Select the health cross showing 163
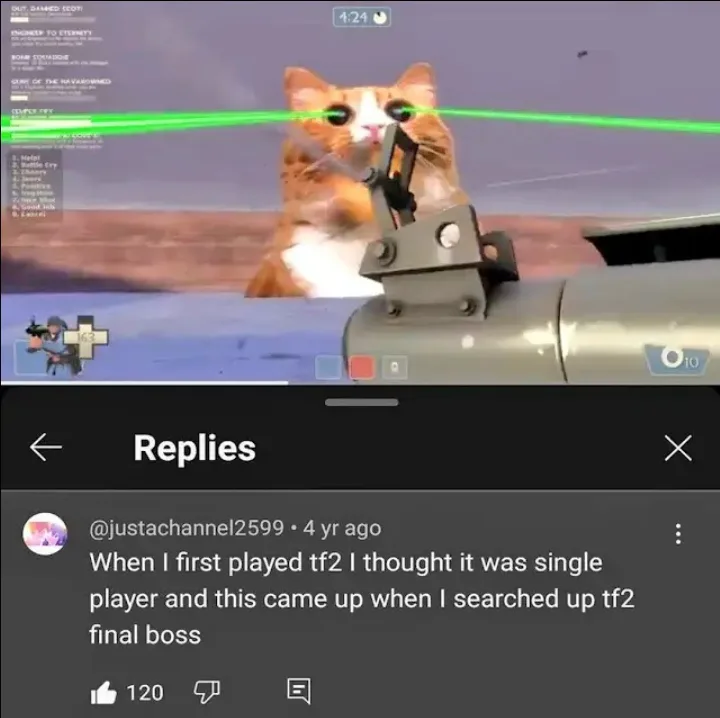Image resolution: width=720 pixels, height=718 pixels. 85,337
